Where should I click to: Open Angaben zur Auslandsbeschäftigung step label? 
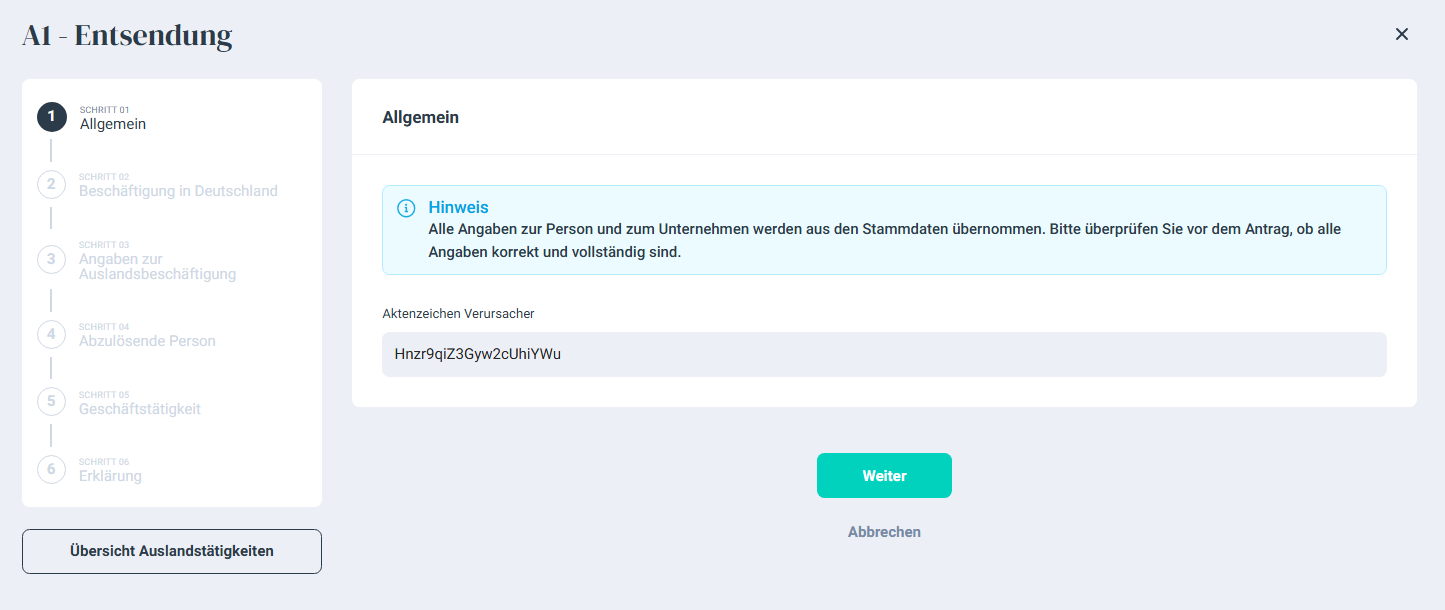[x=157, y=267]
